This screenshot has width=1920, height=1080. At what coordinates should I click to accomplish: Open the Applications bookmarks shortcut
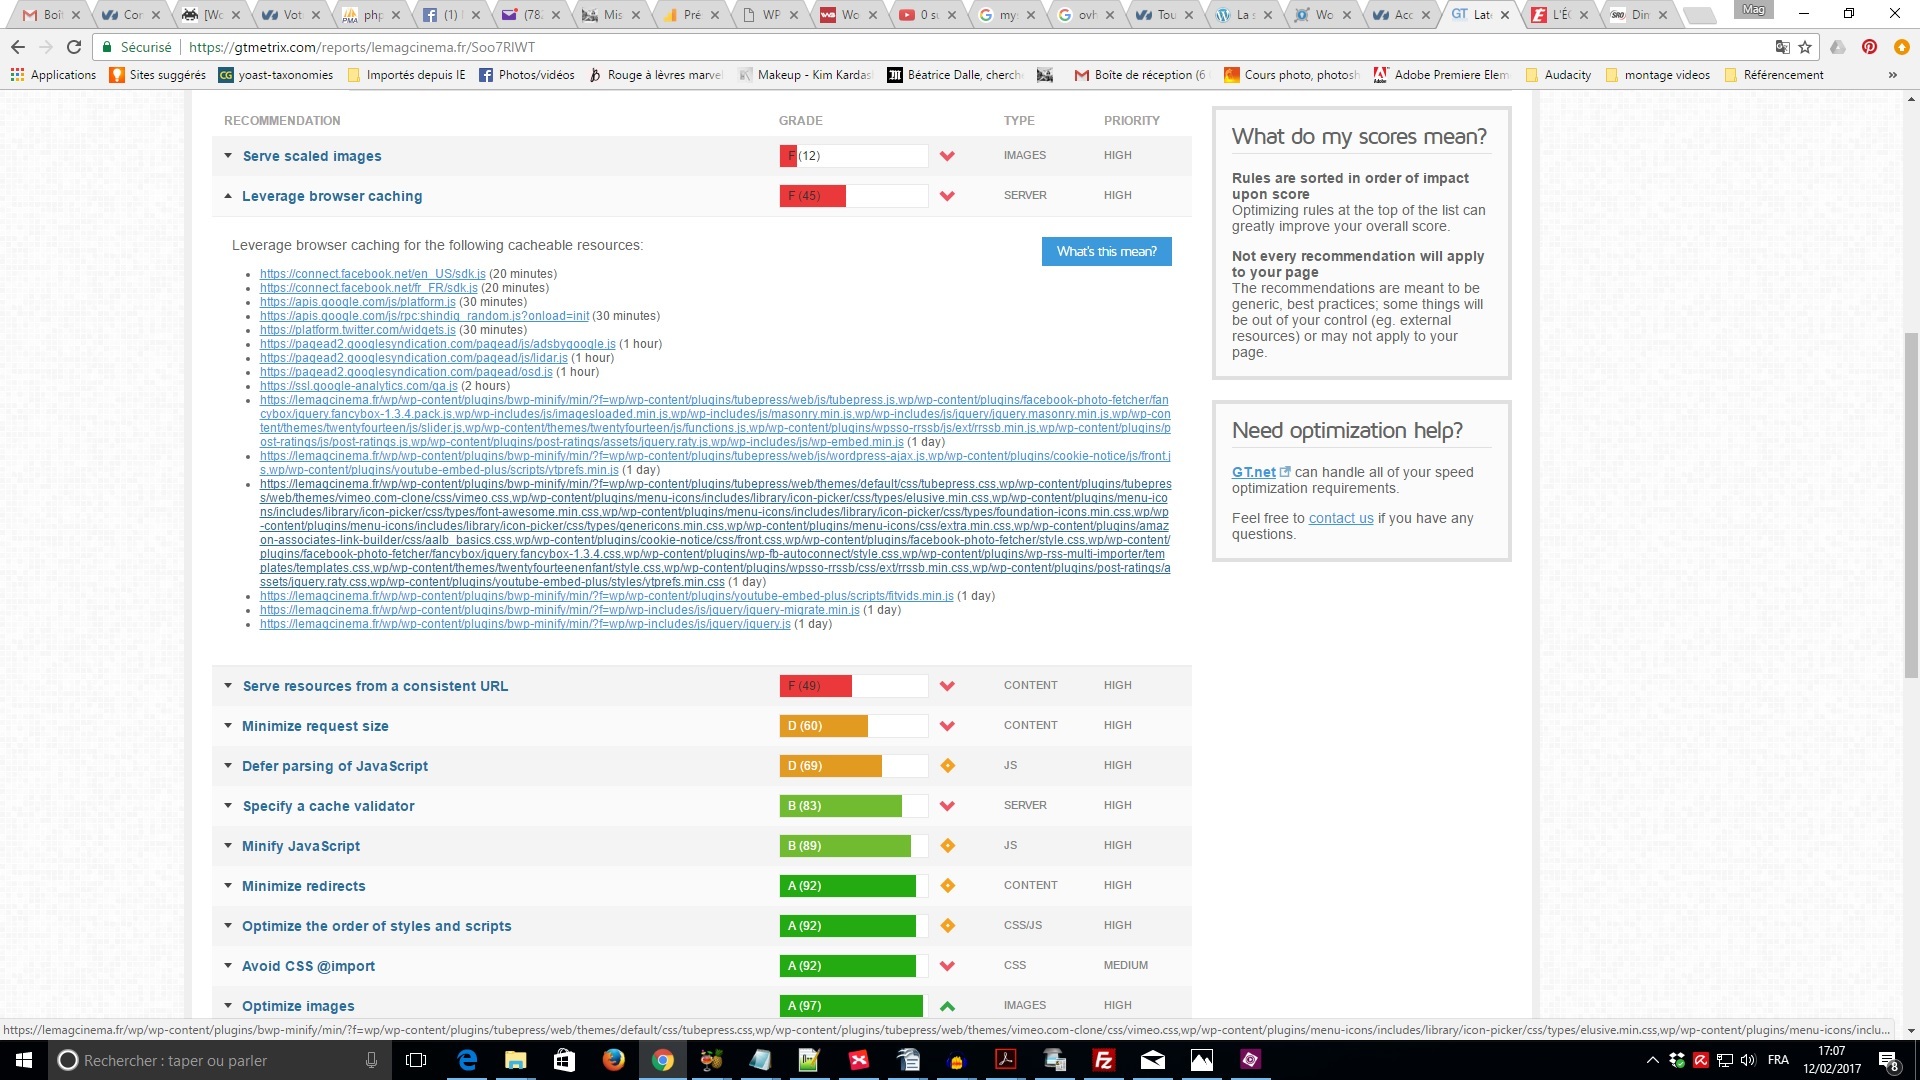point(53,75)
